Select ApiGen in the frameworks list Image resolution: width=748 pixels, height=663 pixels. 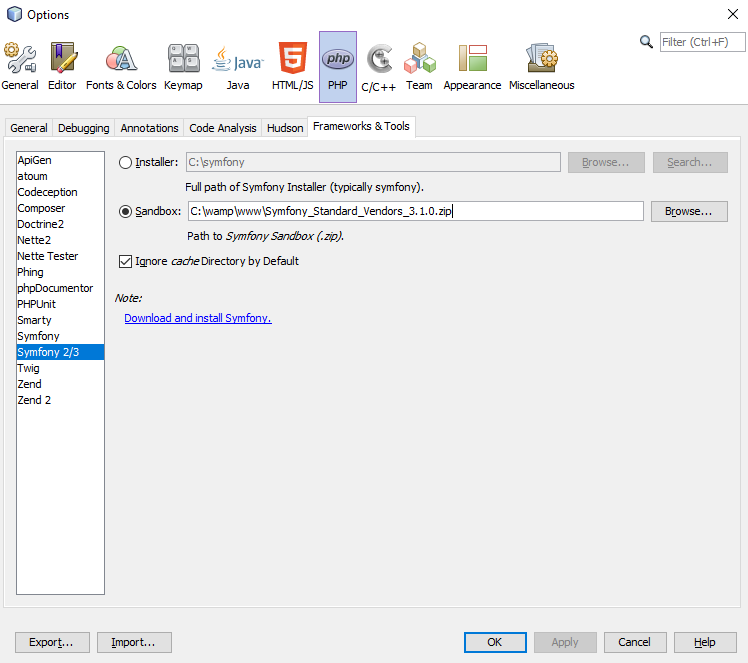60,160
